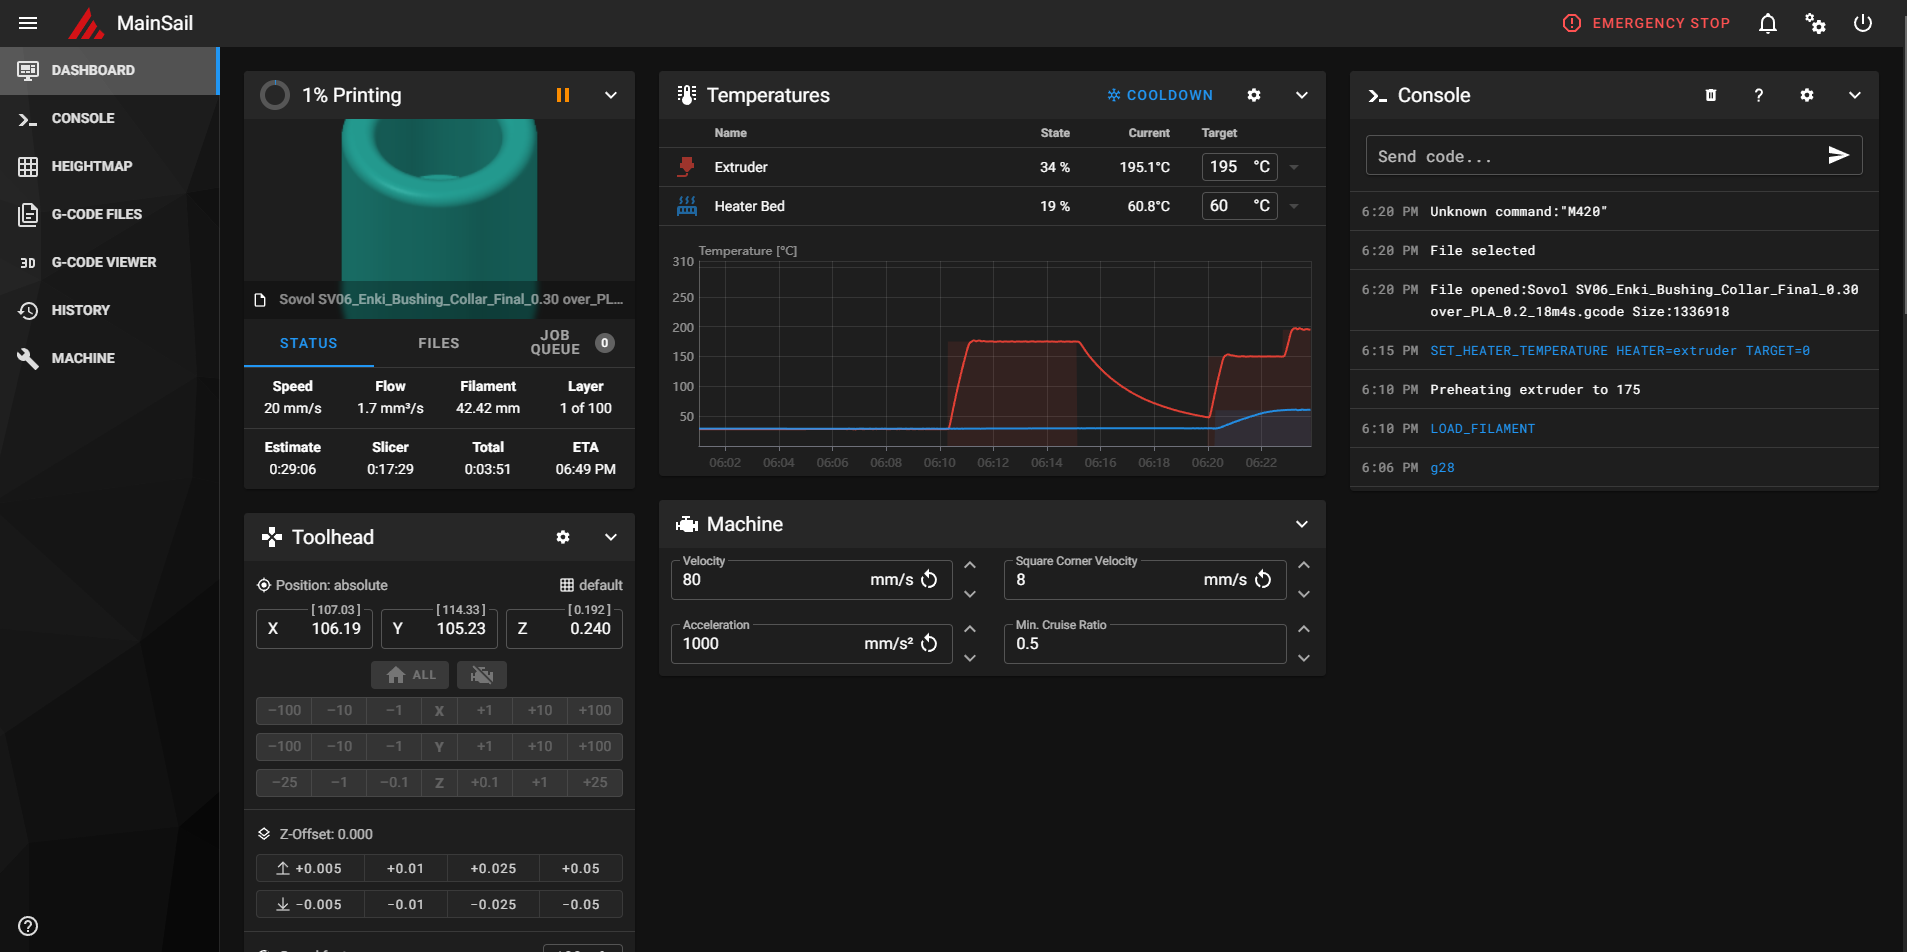Collapse the Machine panel
This screenshot has width=1907, height=952.
pos(1302,524)
